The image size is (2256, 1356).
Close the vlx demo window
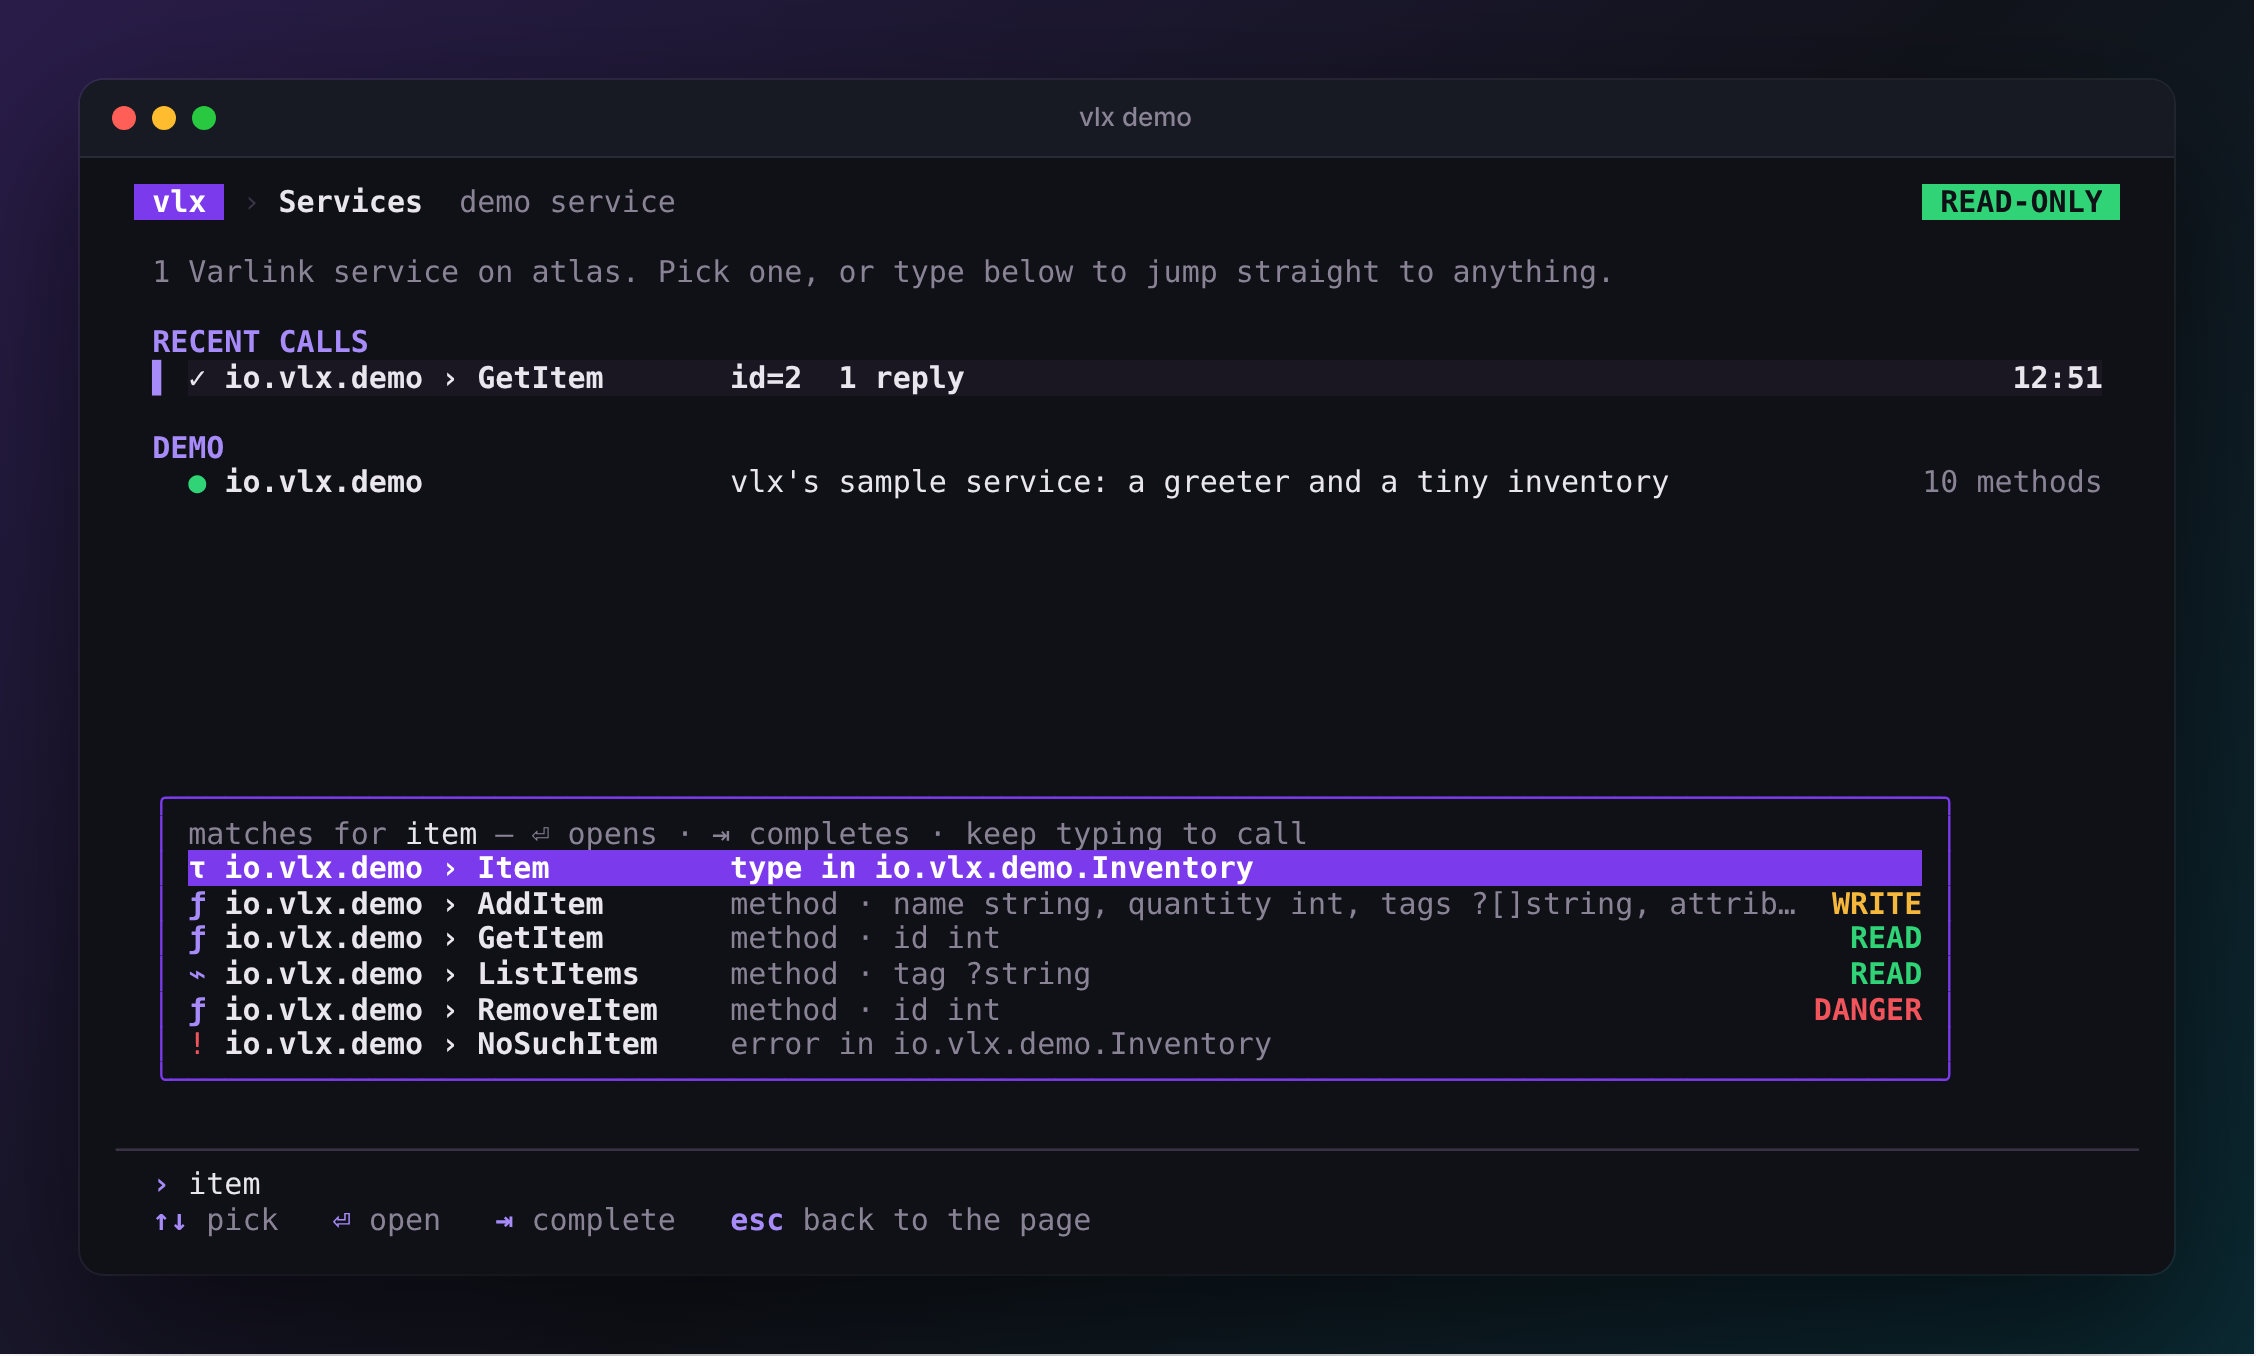(124, 118)
